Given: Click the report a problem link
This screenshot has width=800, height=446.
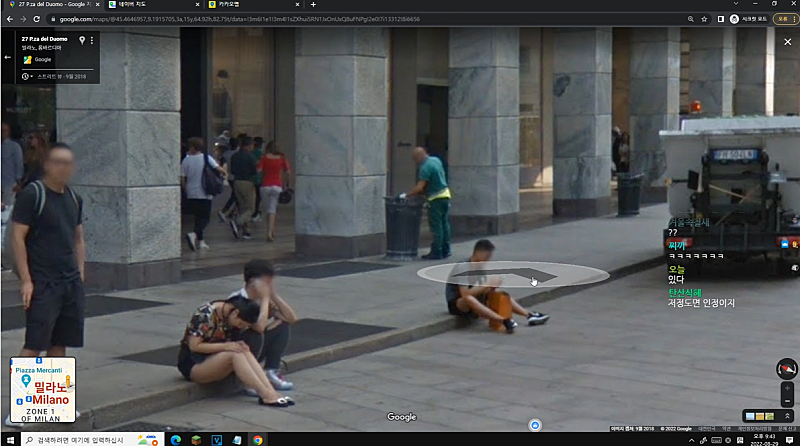Looking at the screenshot, I should [787, 429].
